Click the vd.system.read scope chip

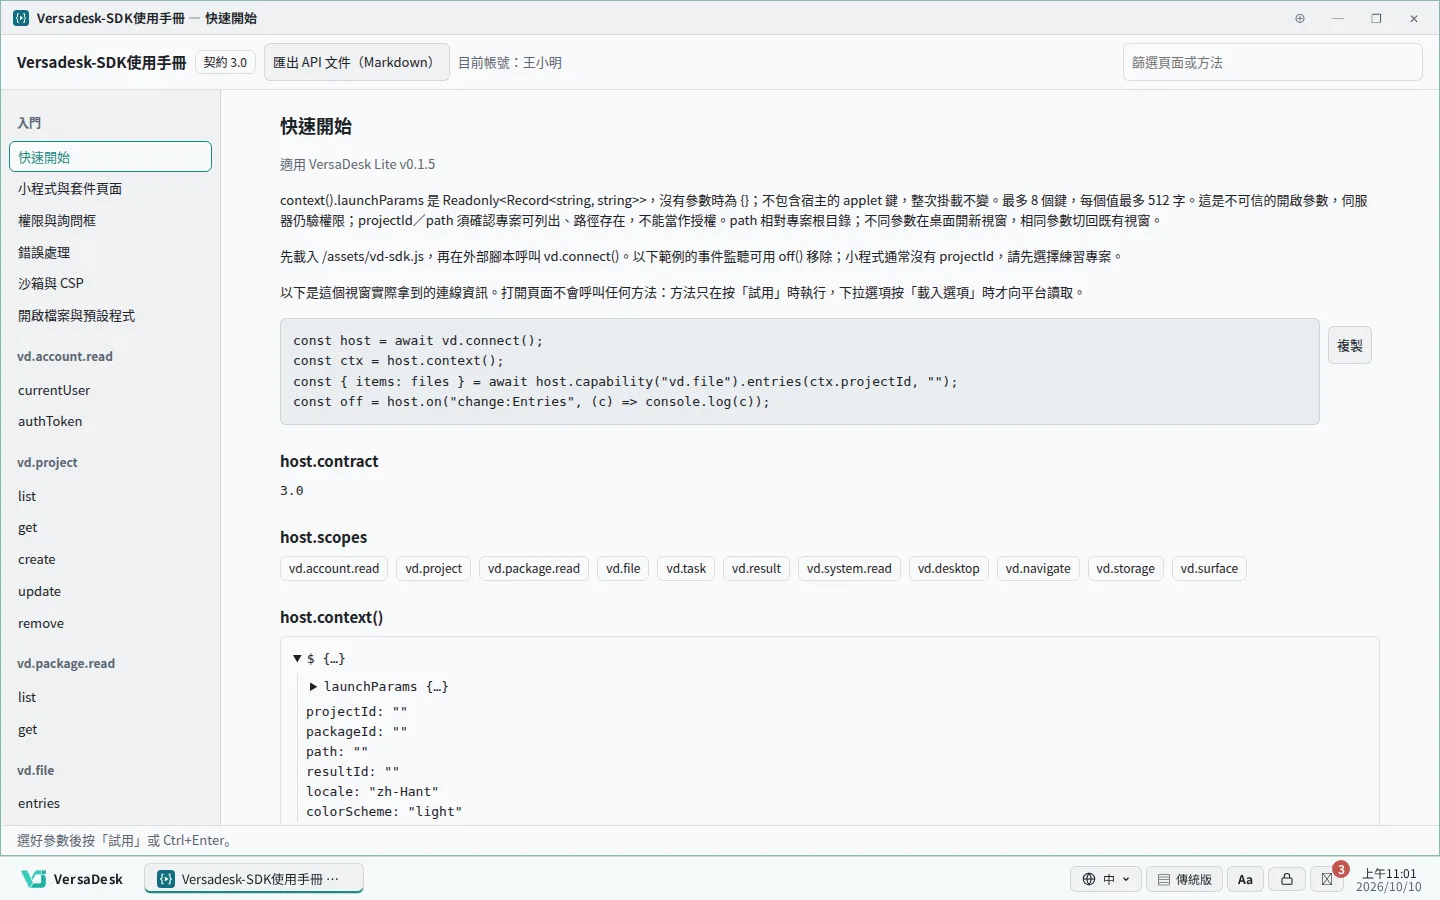click(x=849, y=569)
